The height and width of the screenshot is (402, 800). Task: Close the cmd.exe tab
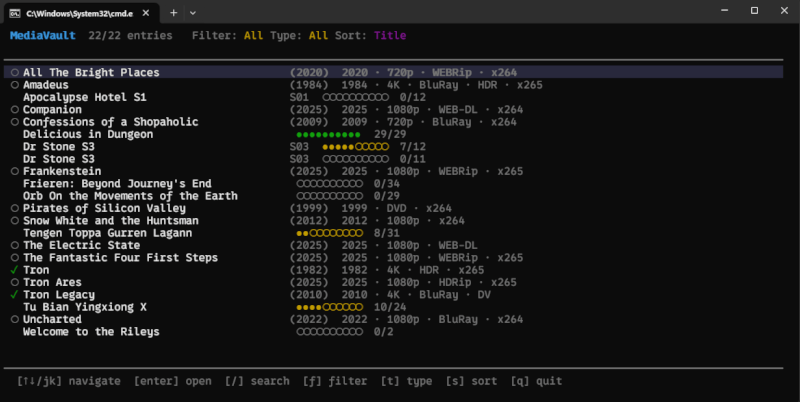point(146,12)
